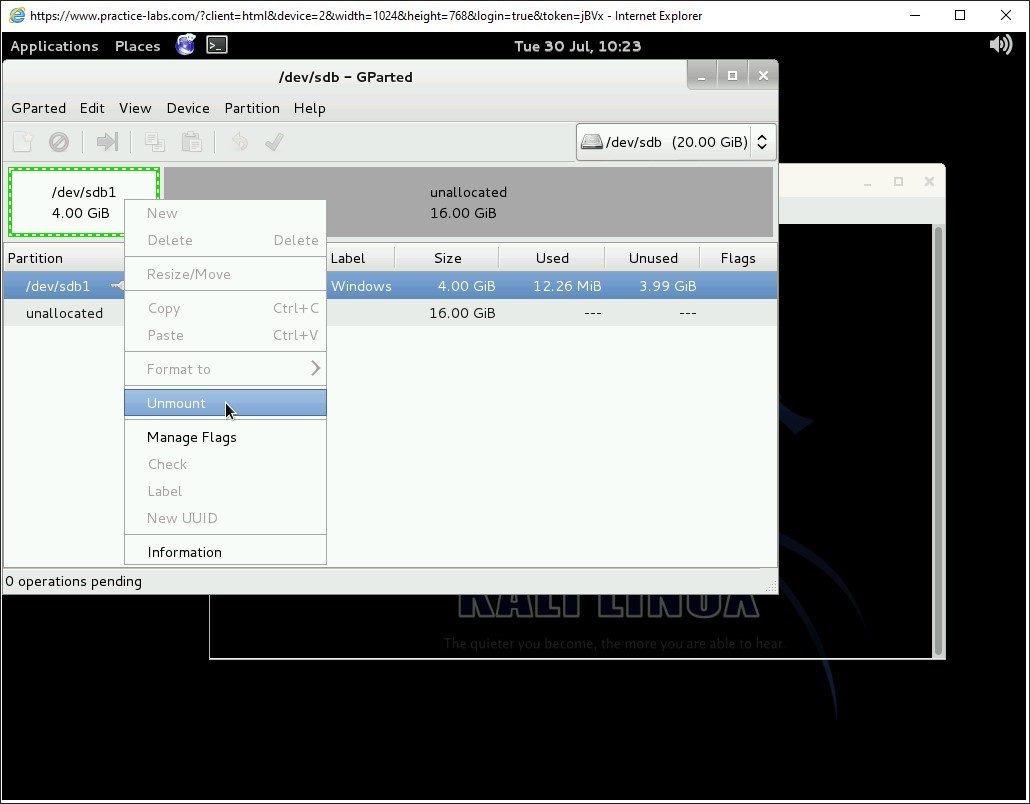Click the New partition toolbar icon

coord(23,142)
